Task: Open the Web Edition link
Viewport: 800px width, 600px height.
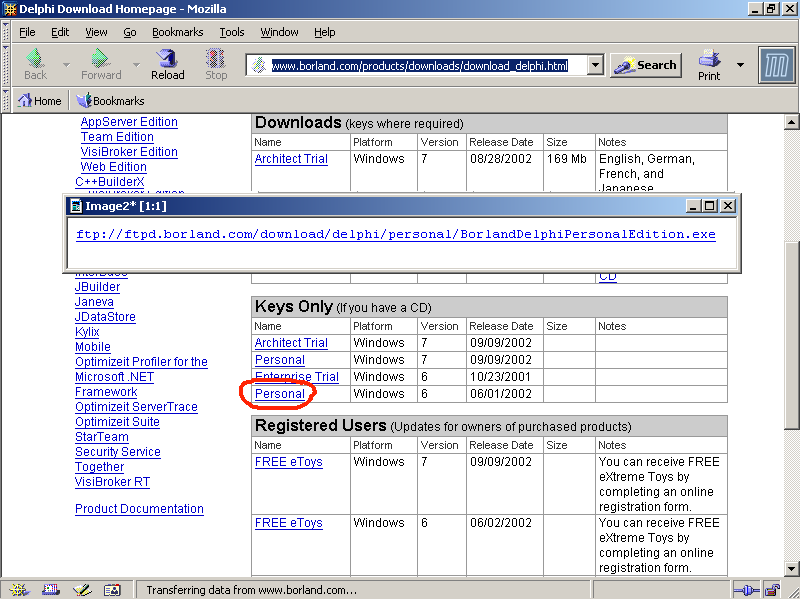Action: [x=113, y=167]
